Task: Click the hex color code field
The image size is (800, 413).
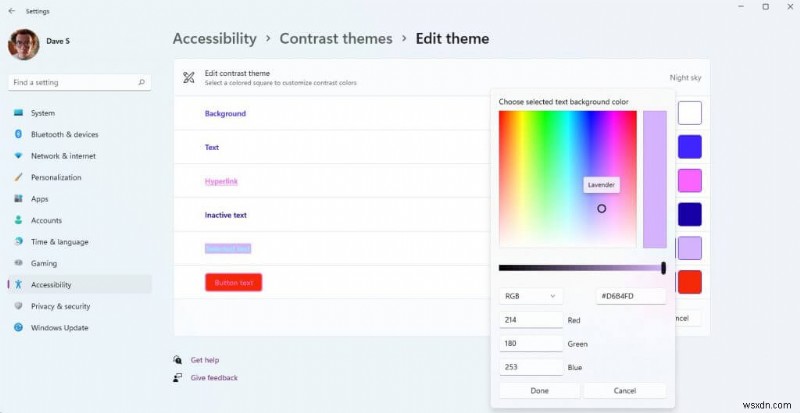Action: (x=631, y=296)
